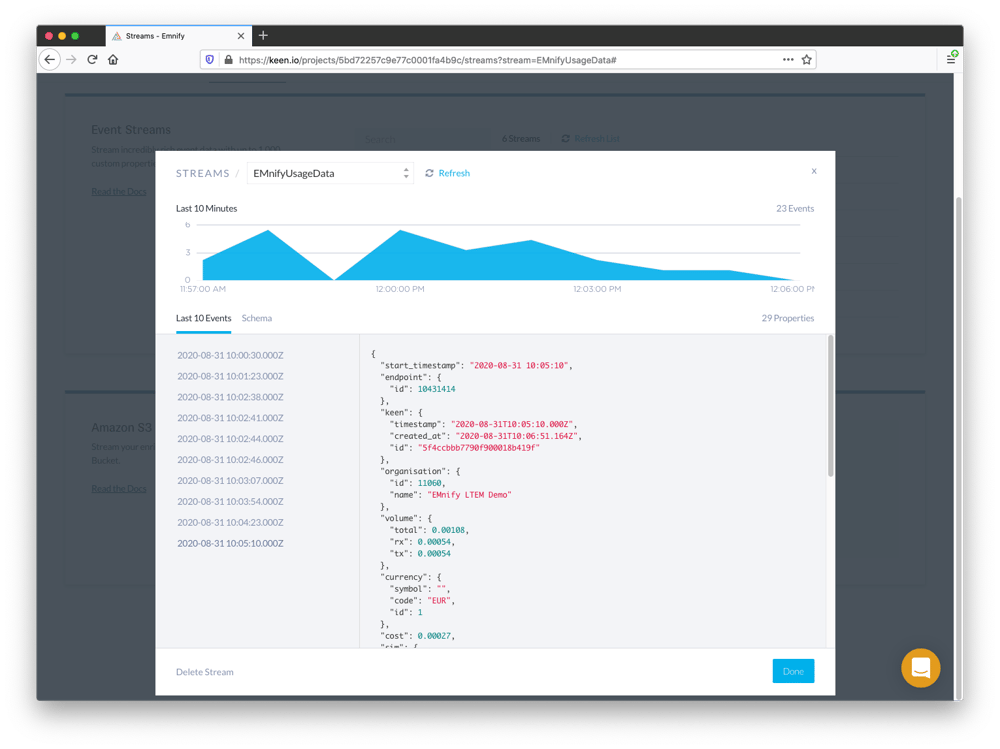This screenshot has width=1000, height=749.
Task: Click the STREAMS breadcrumb label
Action: [202, 174]
